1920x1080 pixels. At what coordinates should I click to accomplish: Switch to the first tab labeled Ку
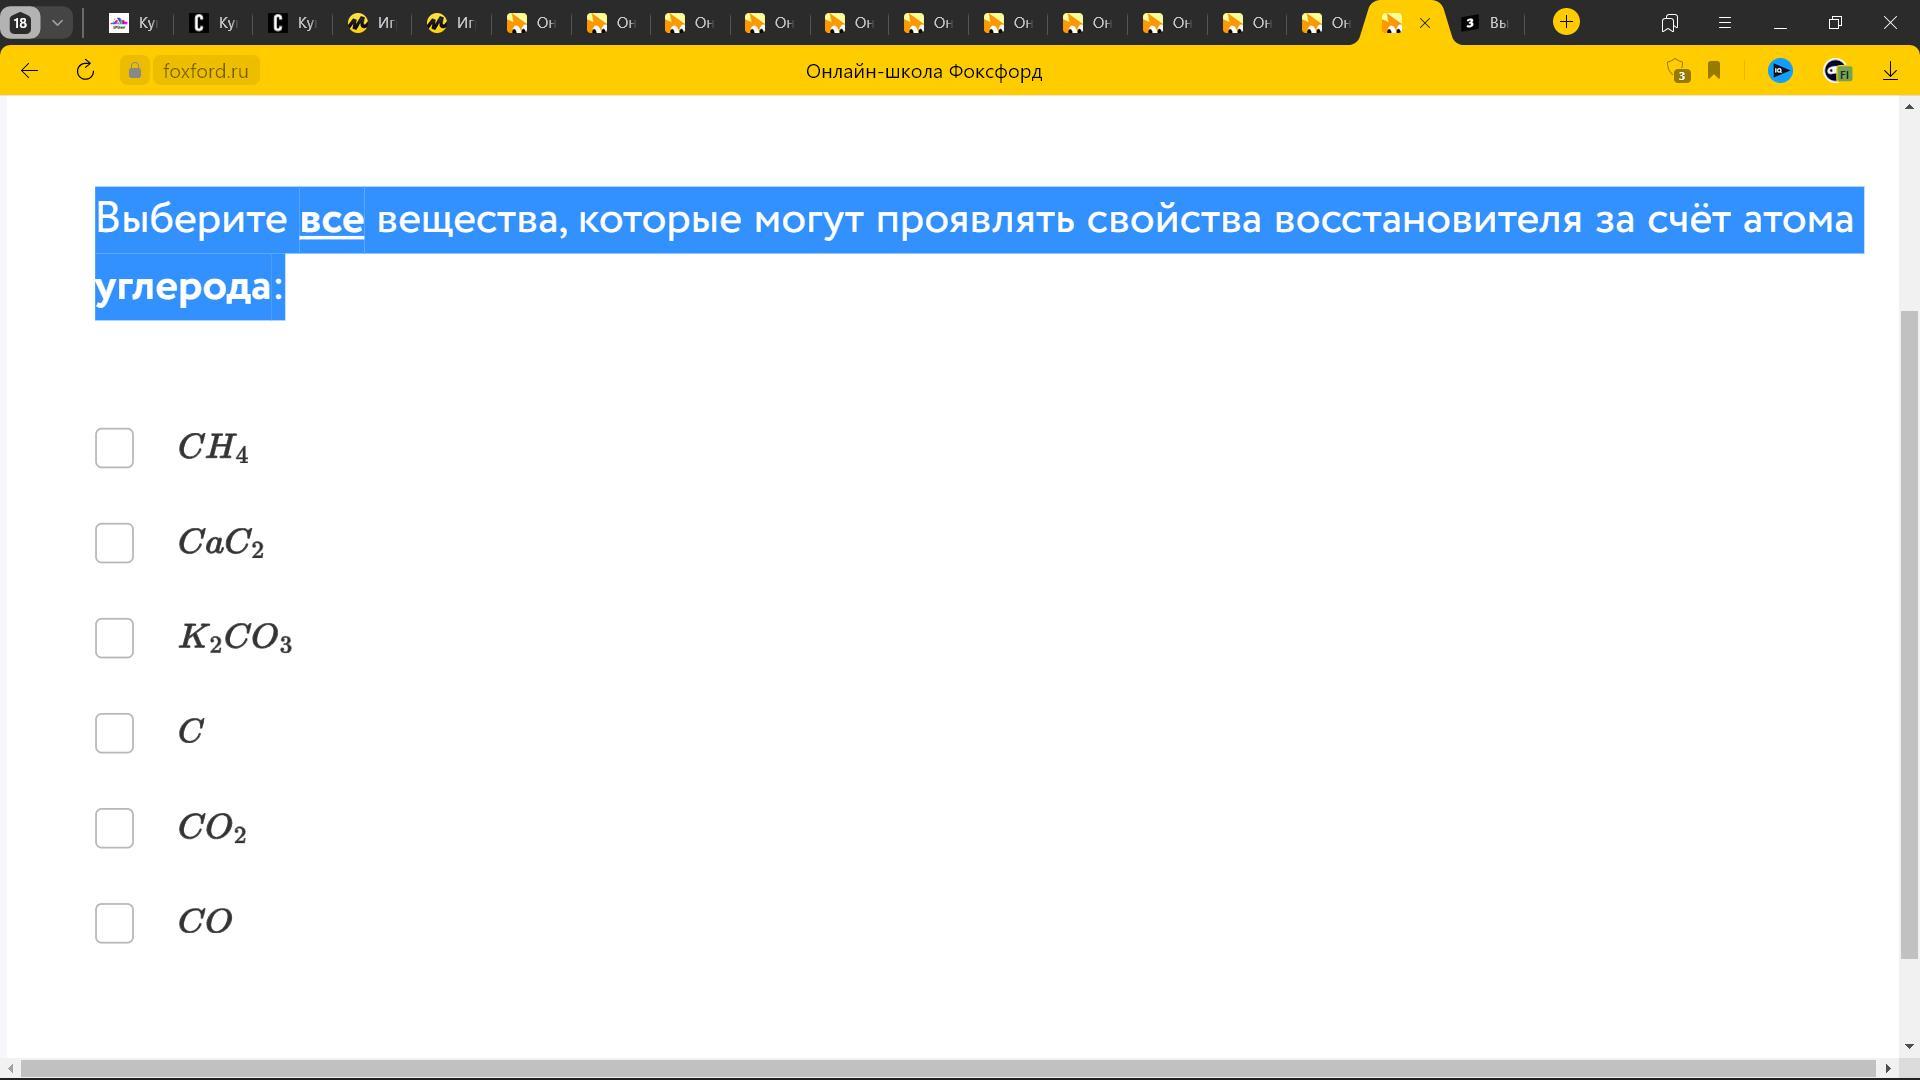(x=134, y=23)
